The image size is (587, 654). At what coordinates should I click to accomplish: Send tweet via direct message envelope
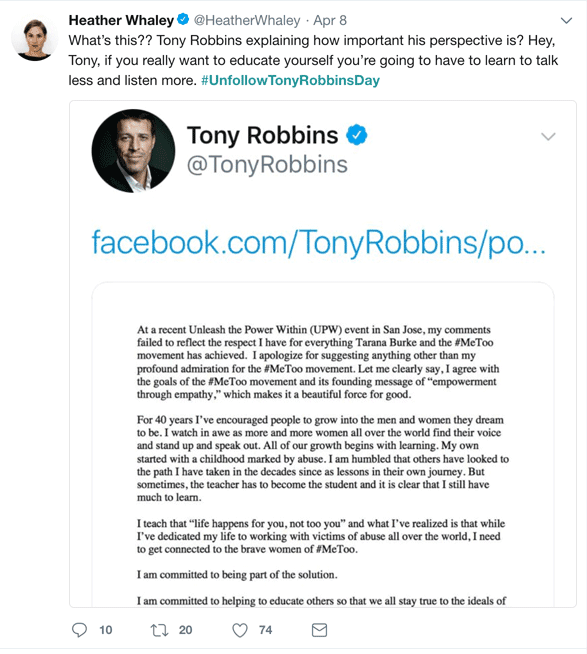[x=320, y=630]
